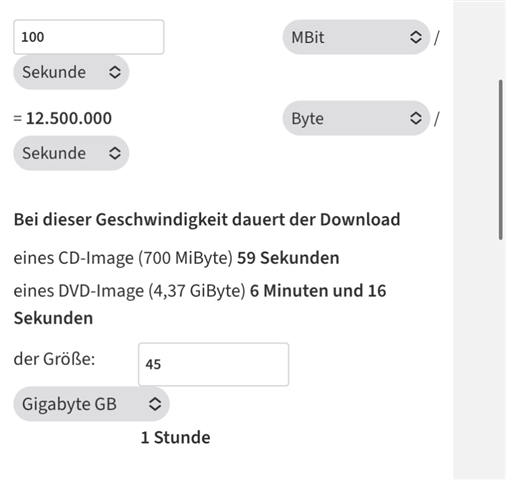Click the up-down chevron icon in Byte selector
Viewport: 506px width, 480px height.
(416, 118)
